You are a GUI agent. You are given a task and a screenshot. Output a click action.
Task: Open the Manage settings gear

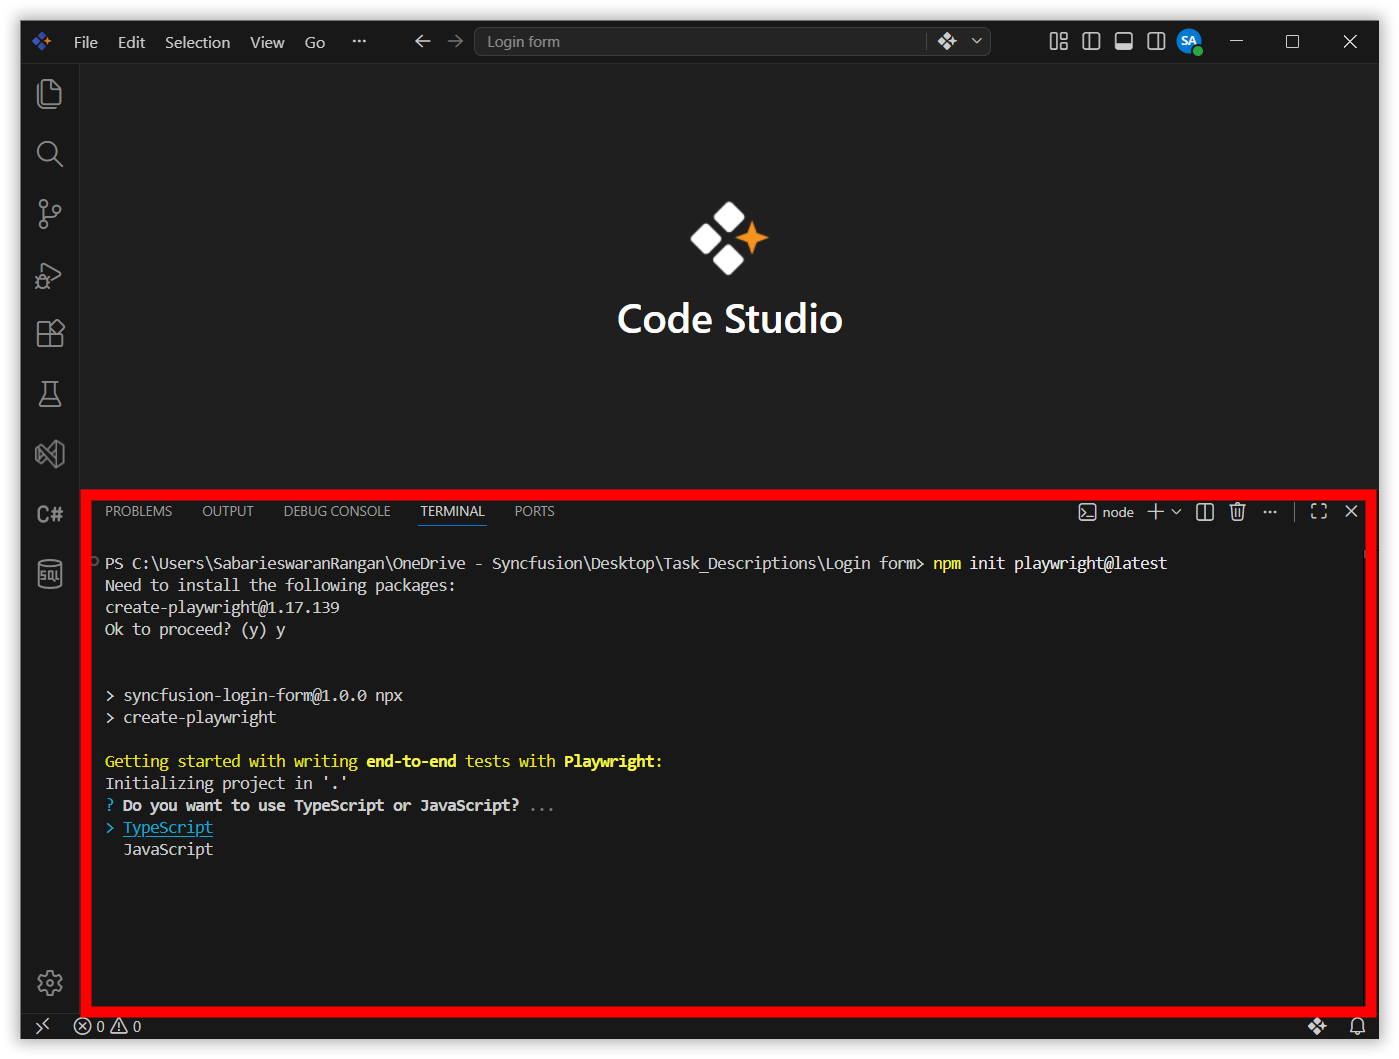coord(49,983)
